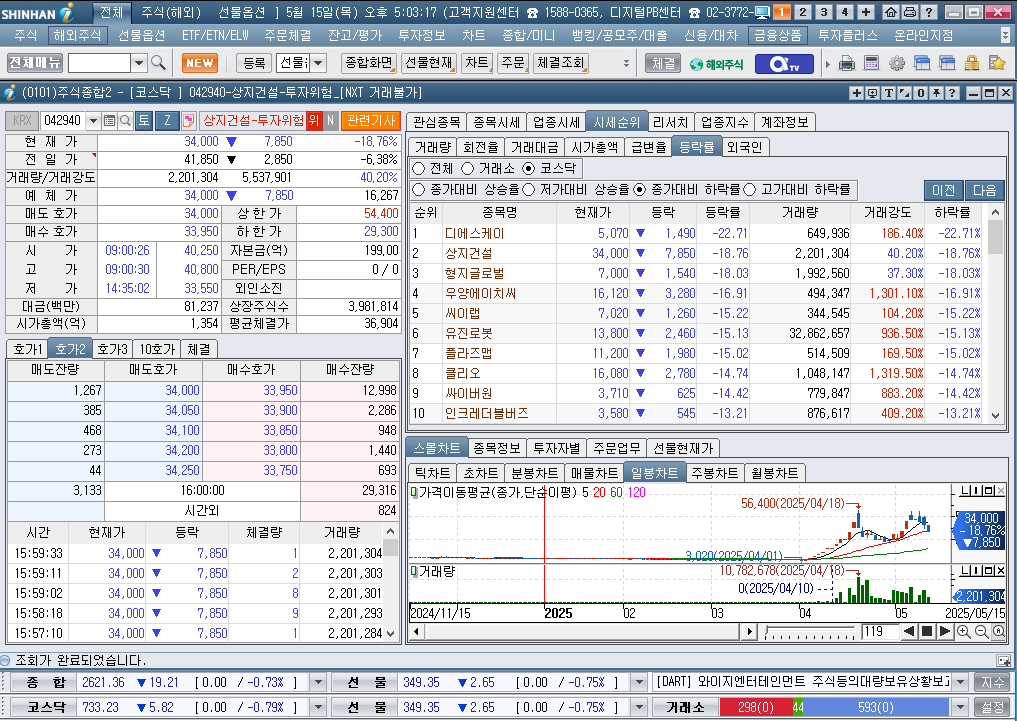Switch to the 주봉차트 tab
The width and height of the screenshot is (1017, 721).
(x=715, y=473)
